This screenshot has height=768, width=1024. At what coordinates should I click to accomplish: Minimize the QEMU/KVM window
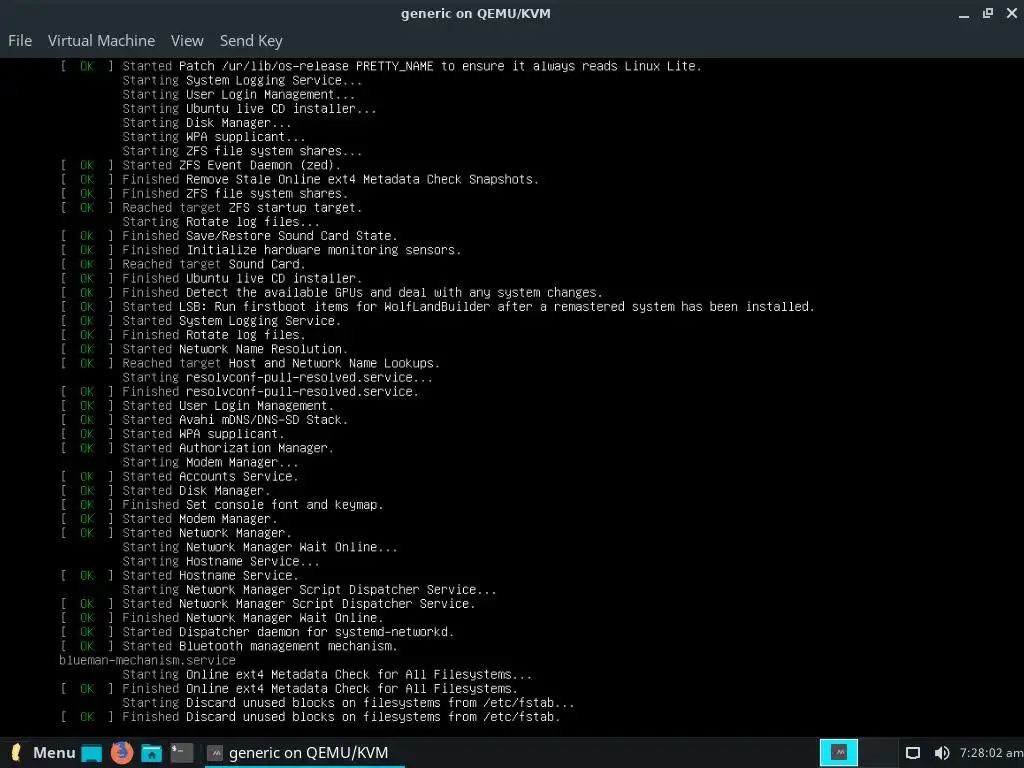964,14
